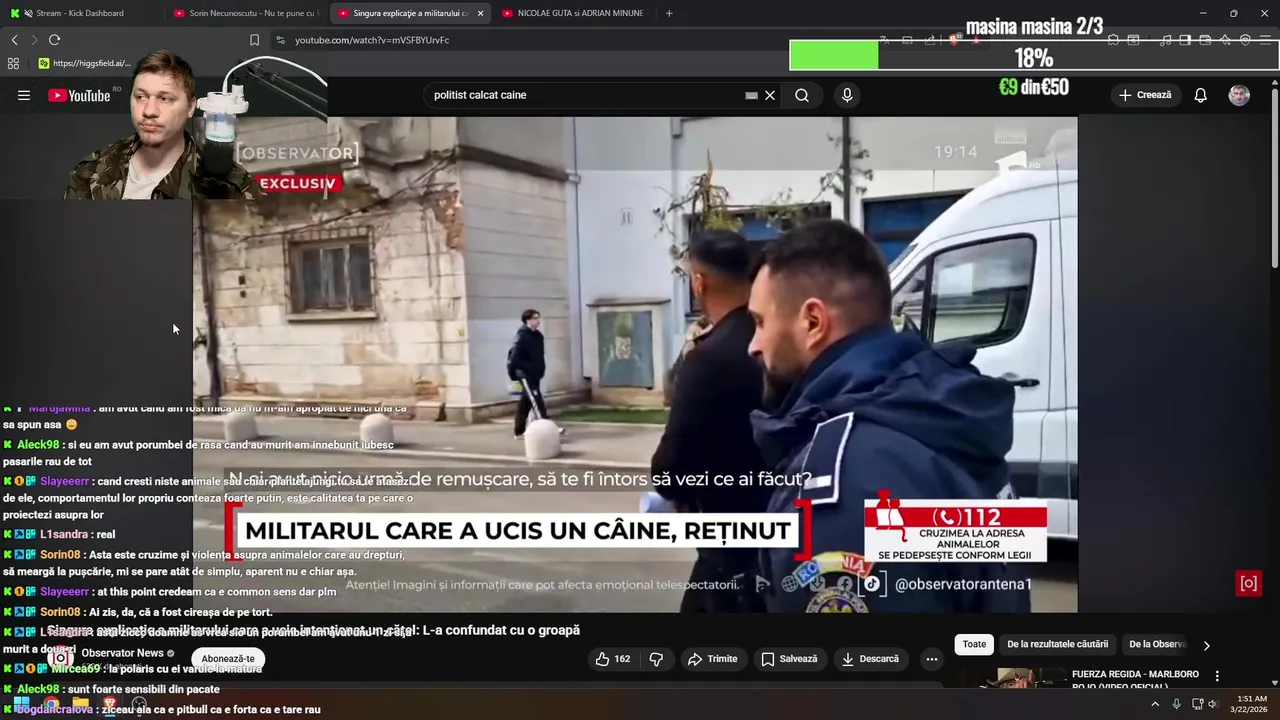The height and width of the screenshot is (720, 1280).
Task: Open the higgsfield.ai bookmark
Action: pos(84,63)
